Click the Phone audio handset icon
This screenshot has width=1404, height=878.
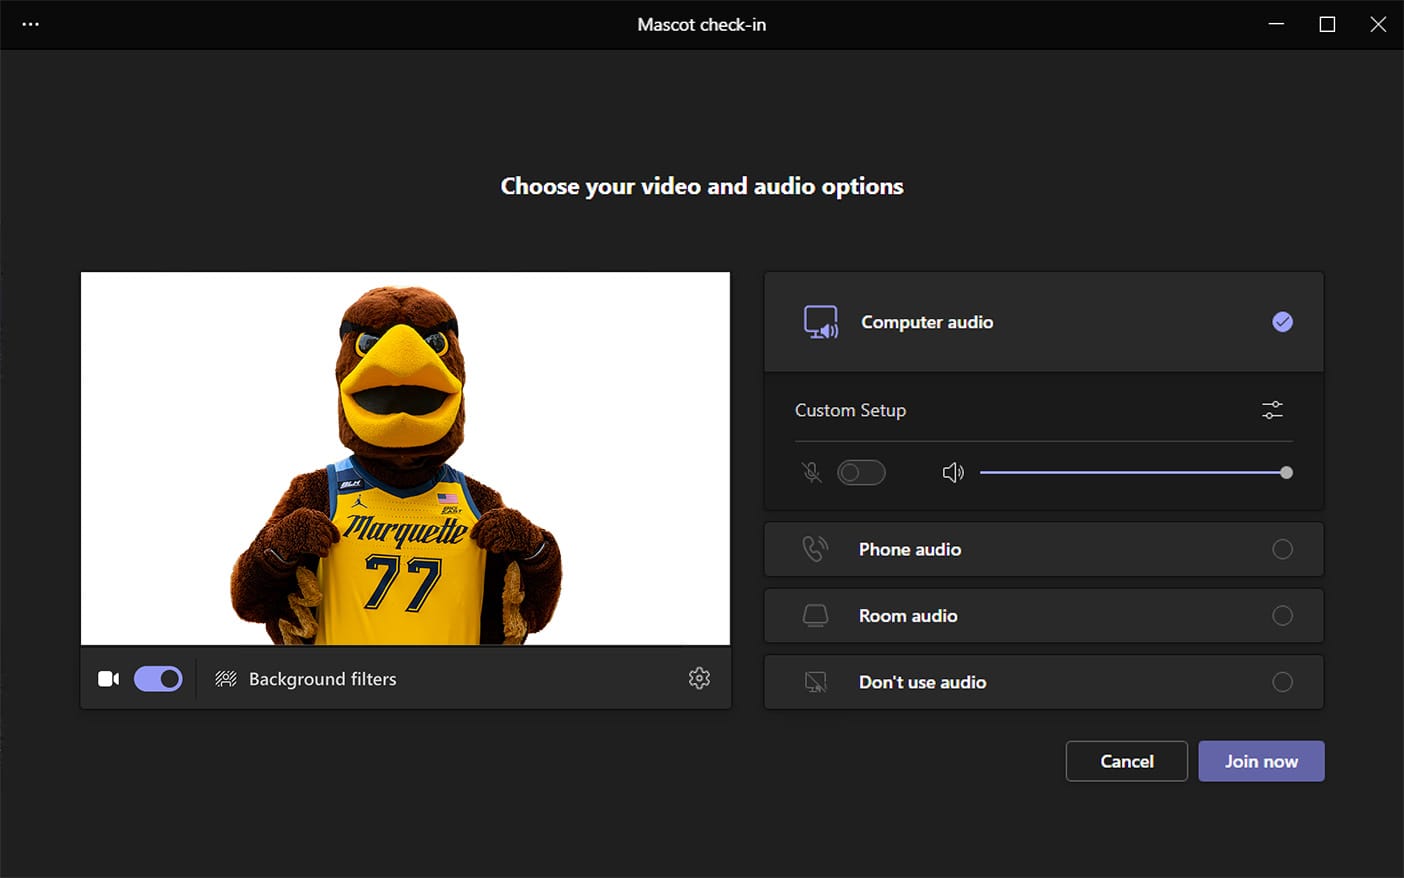(x=815, y=549)
